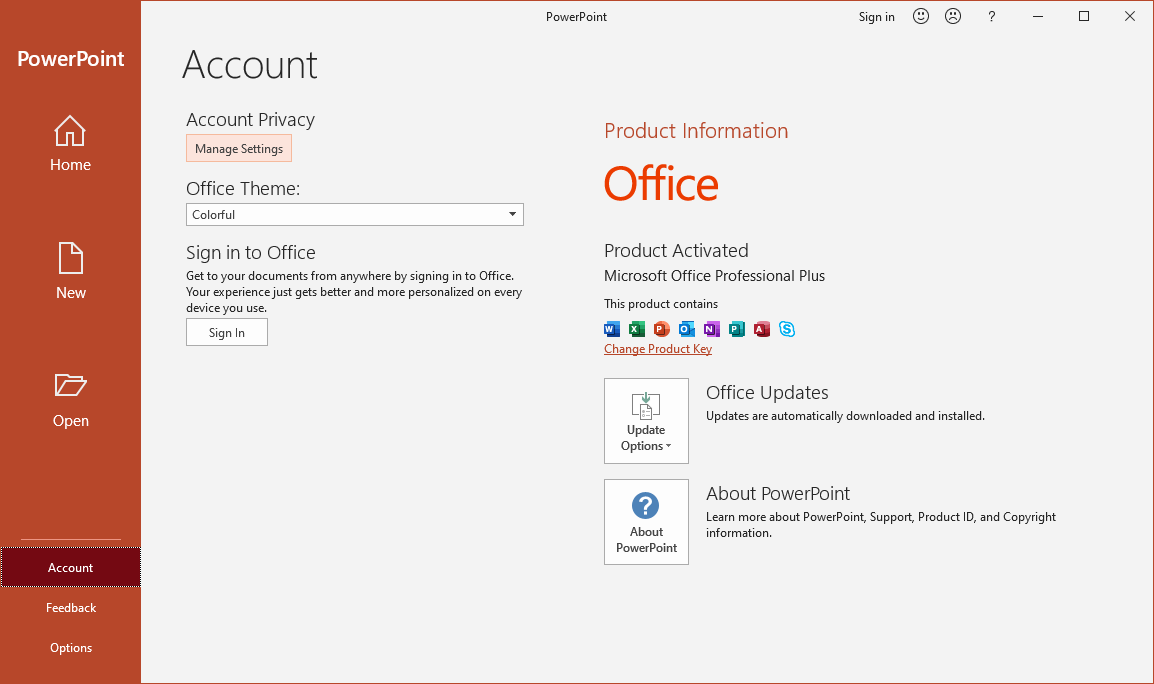Click the Sign In button
This screenshot has width=1154, height=684.
[227, 333]
